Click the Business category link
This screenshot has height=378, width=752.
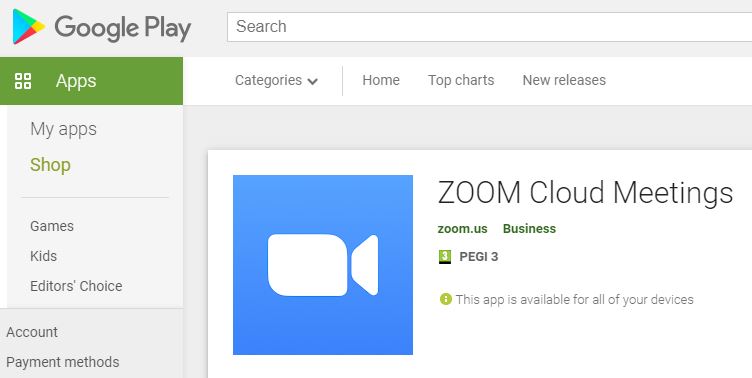point(529,229)
